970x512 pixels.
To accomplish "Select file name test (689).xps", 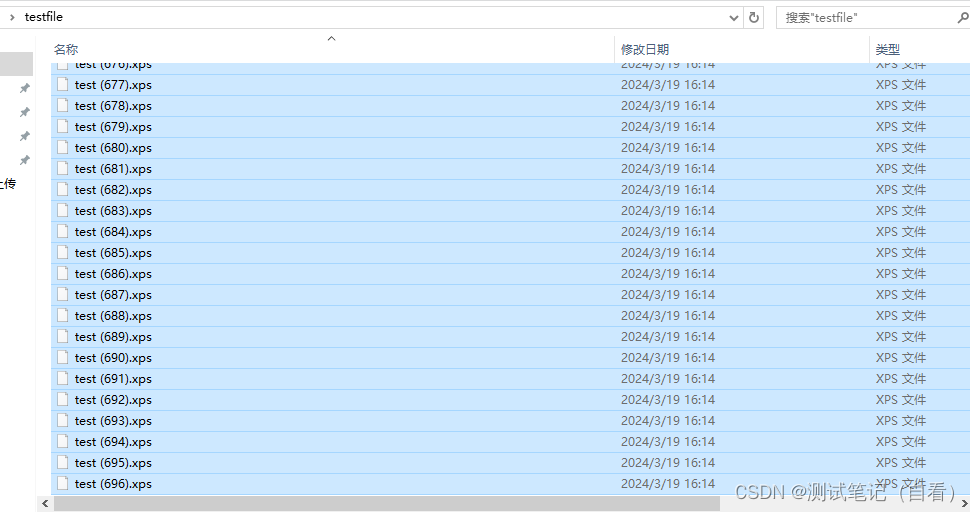I will tap(113, 337).
